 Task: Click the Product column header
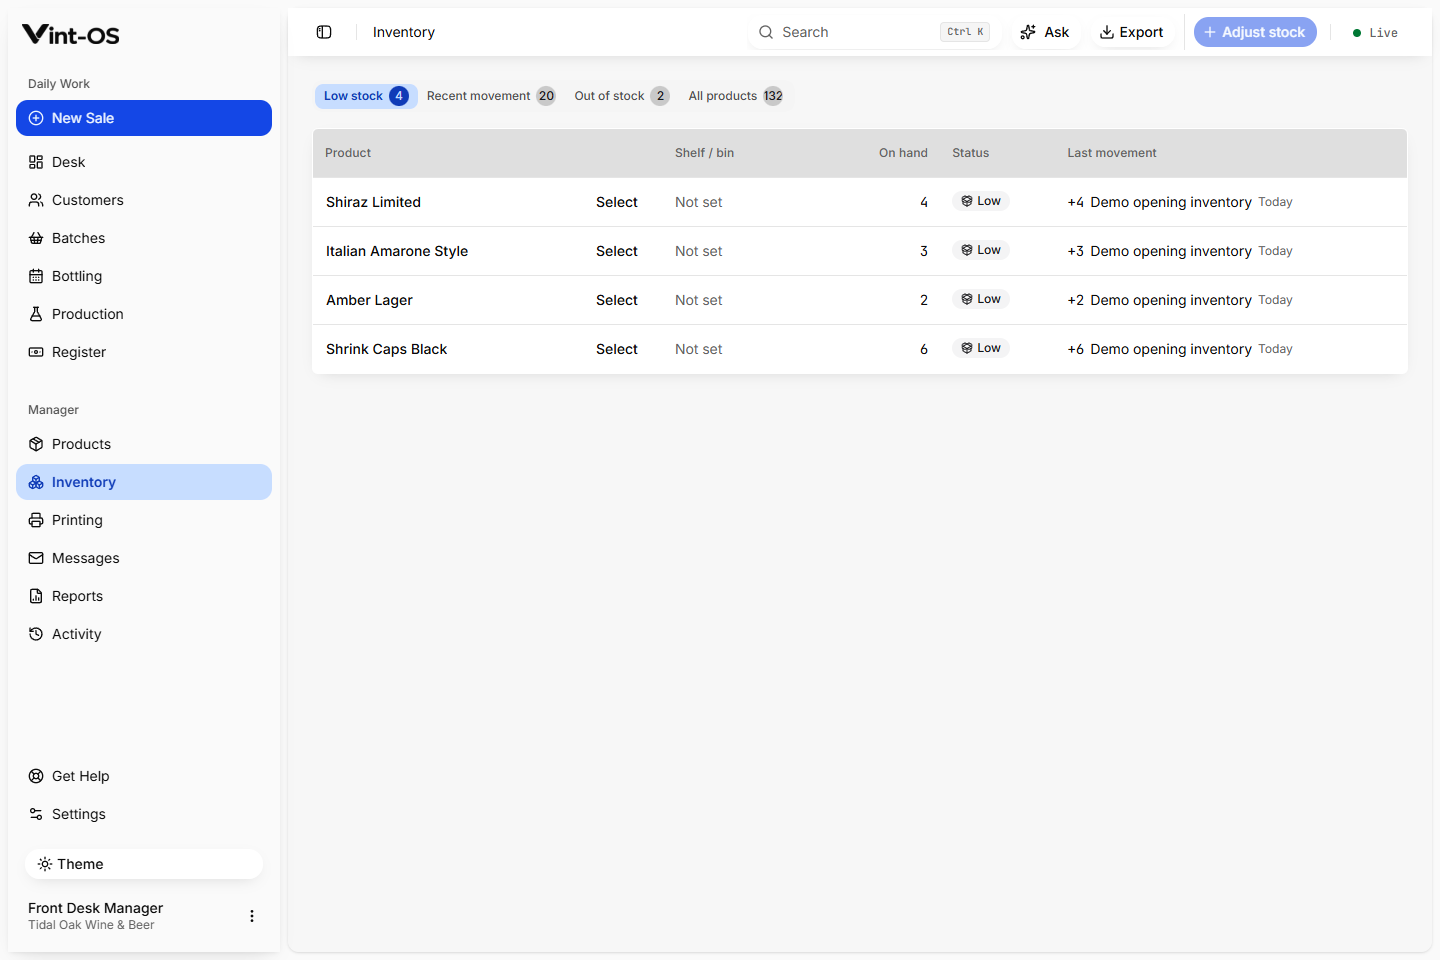[x=348, y=153]
